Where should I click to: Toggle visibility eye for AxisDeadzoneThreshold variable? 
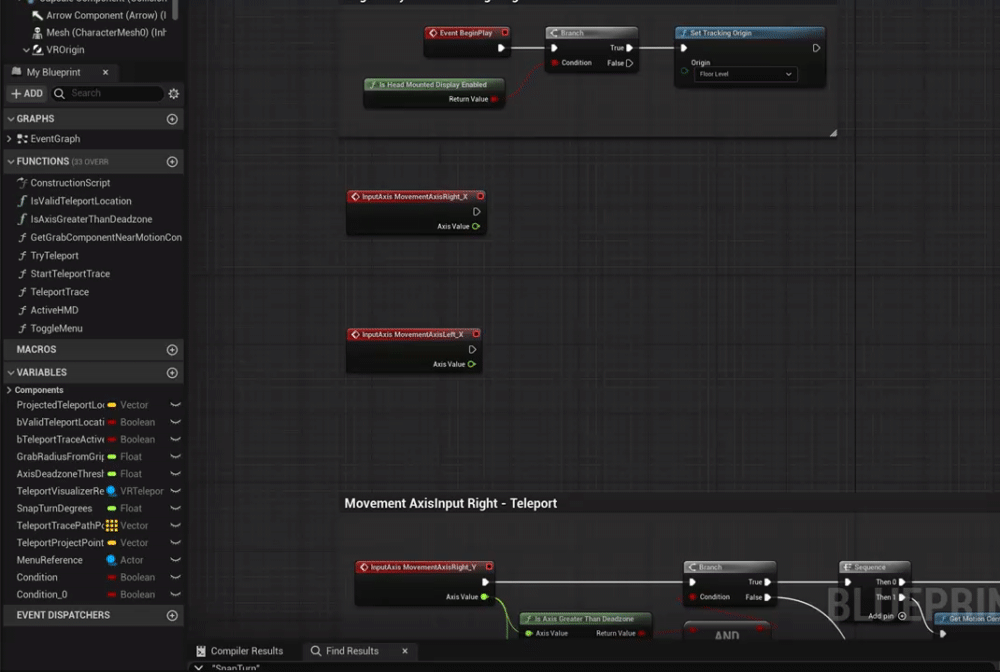(x=175, y=474)
